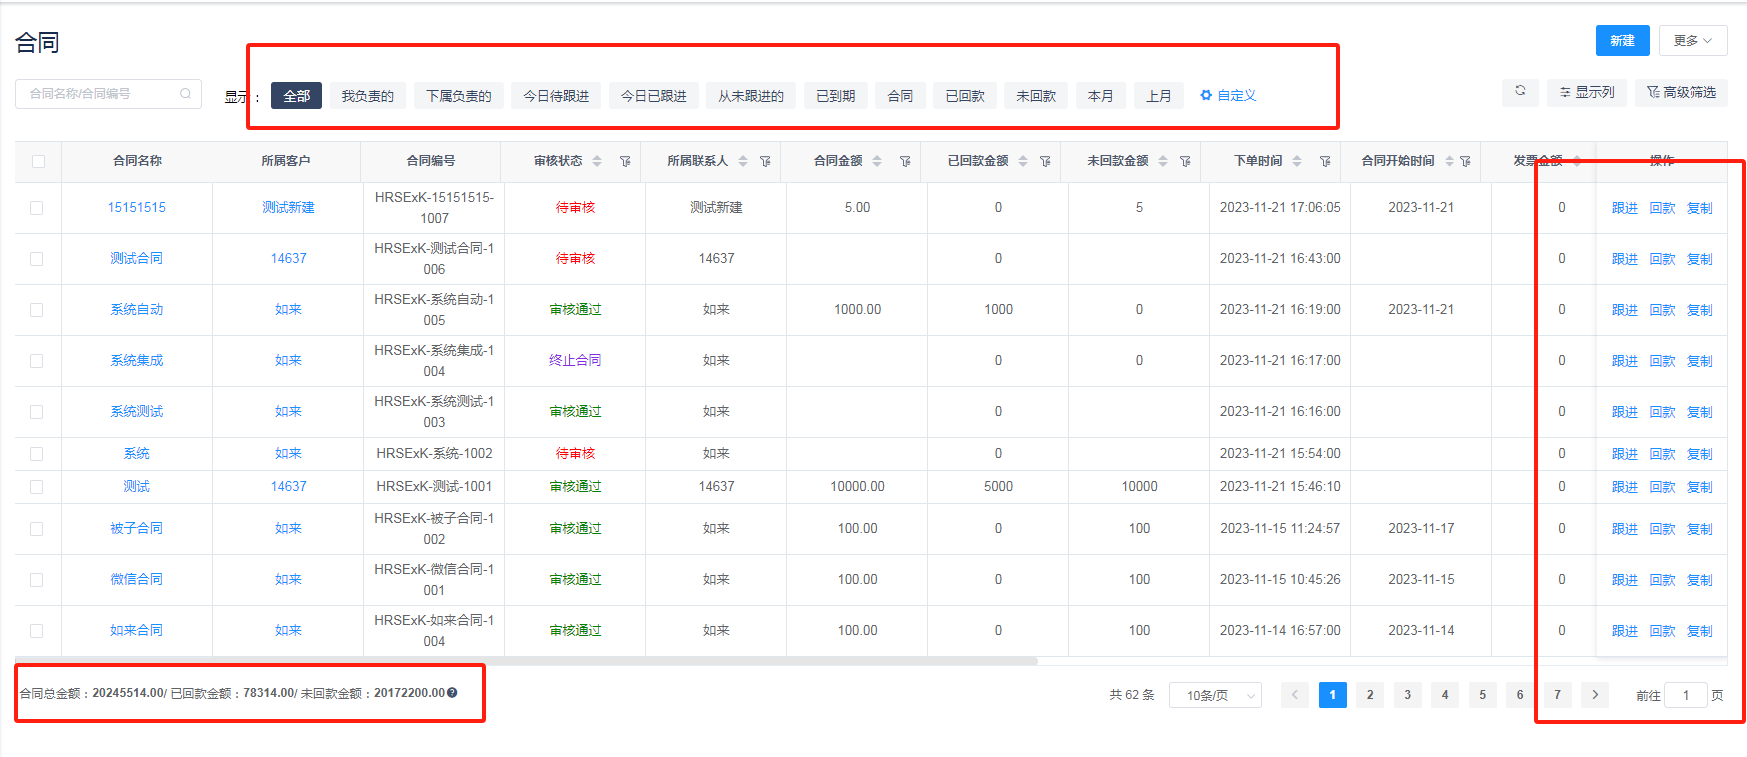Select the checkbox for 微信合同 row
This screenshot has width=1747, height=757.
[37, 580]
